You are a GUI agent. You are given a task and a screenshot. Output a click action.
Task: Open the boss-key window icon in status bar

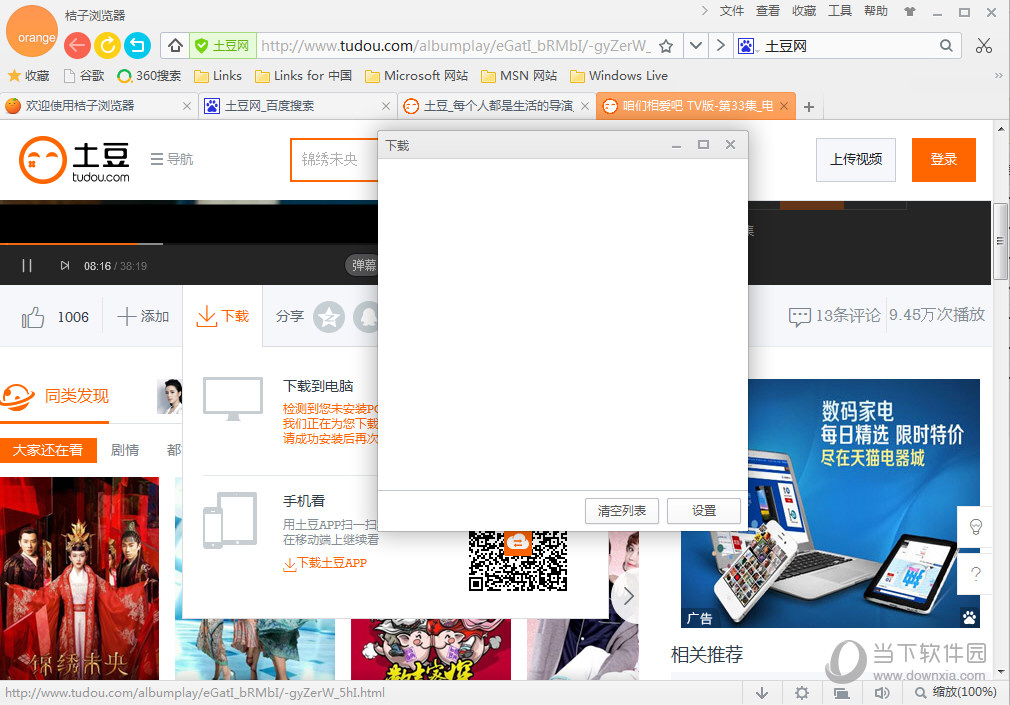click(x=841, y=692)
